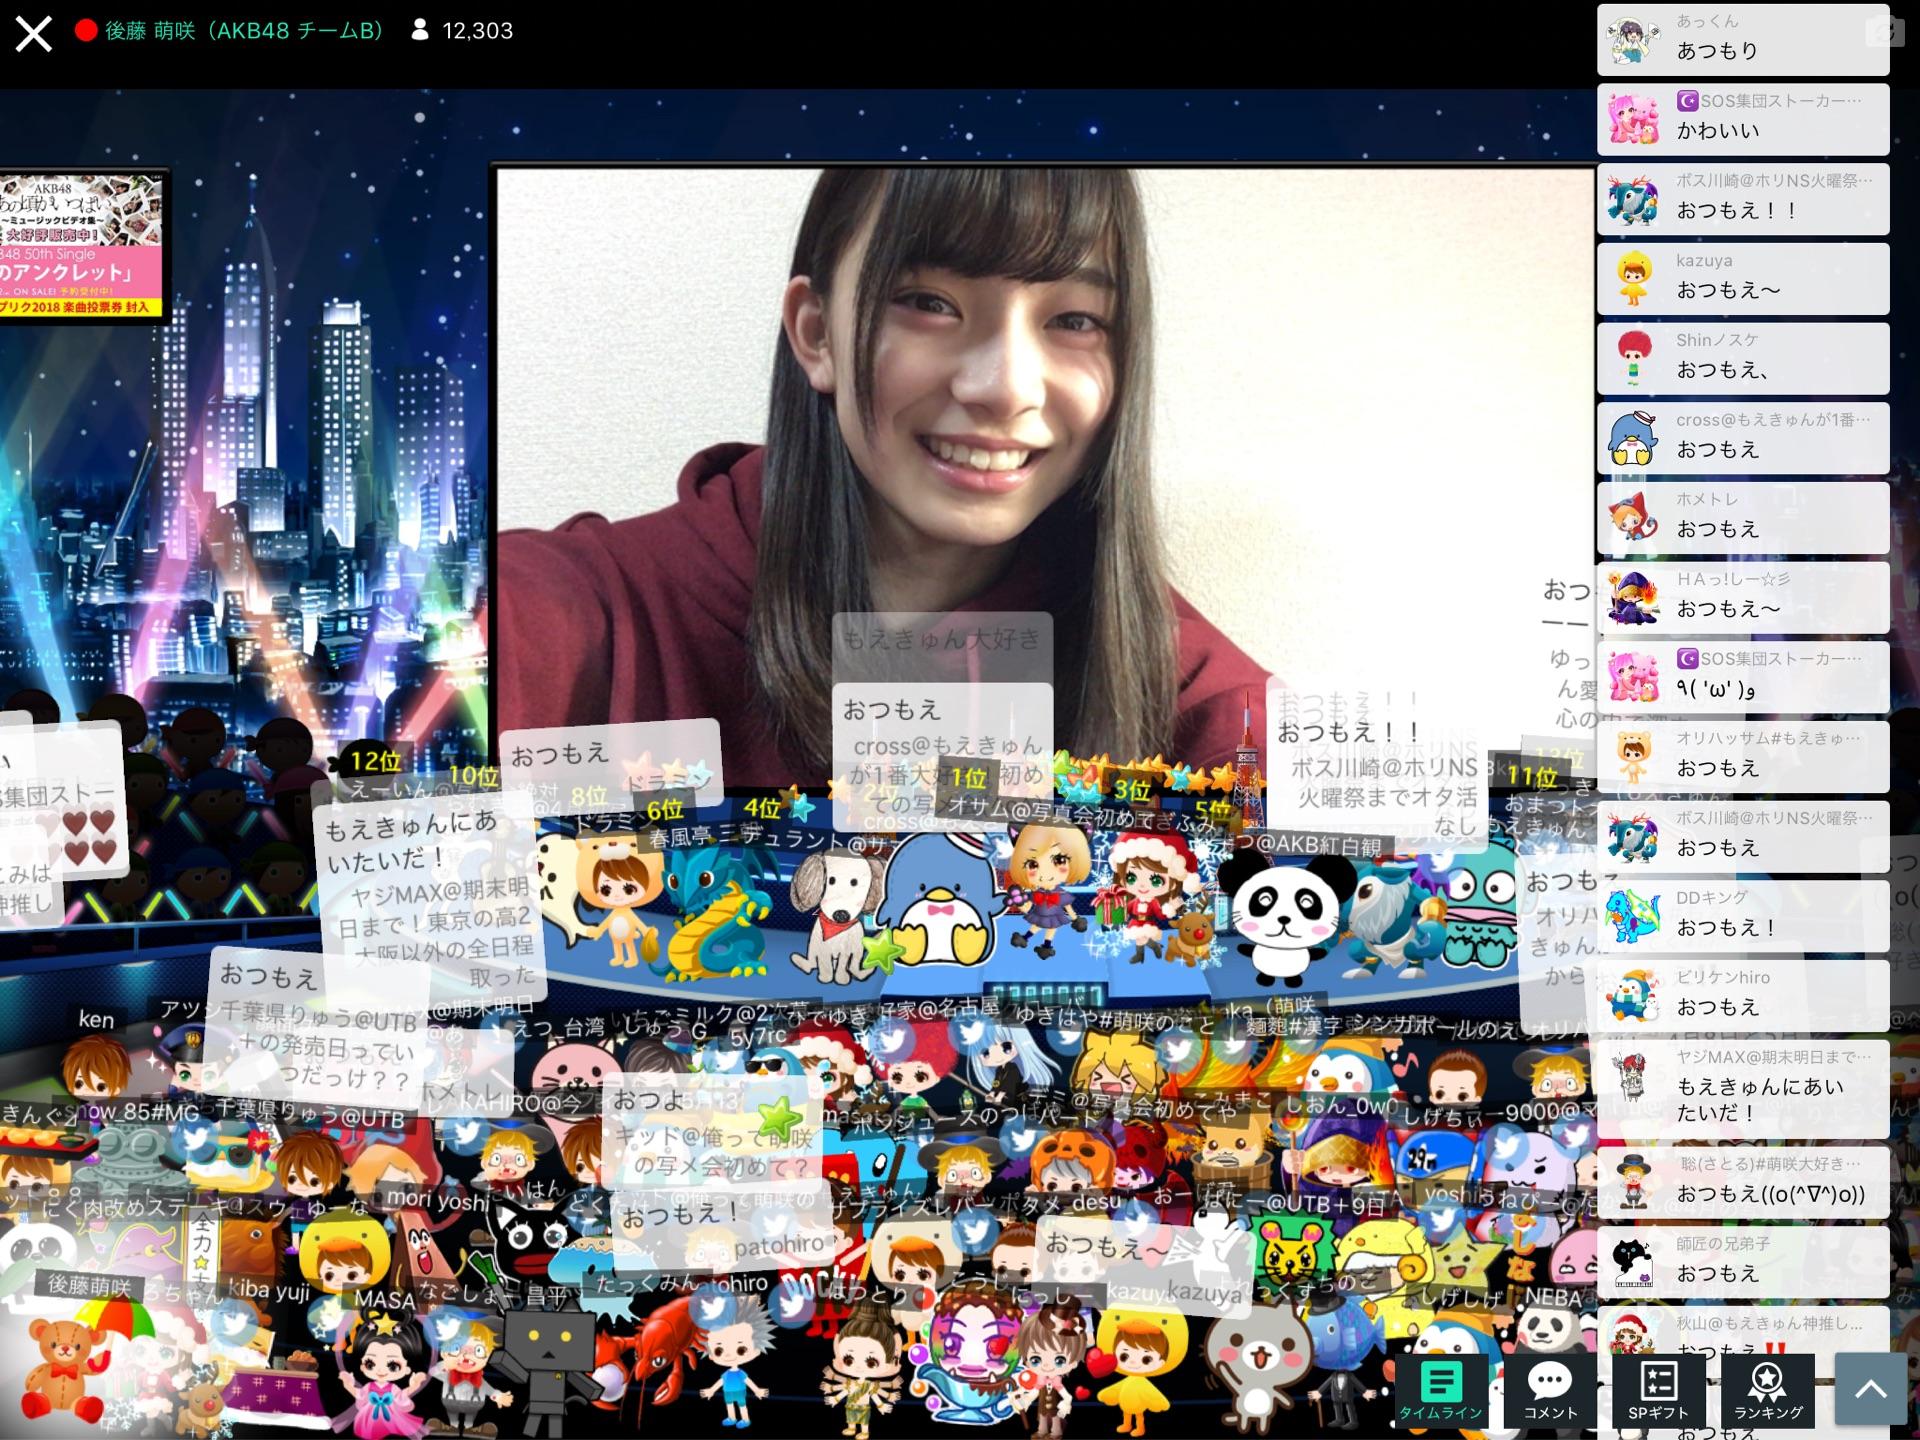Image resolution: width=1920 pixels, height=1440 pixels.
Task: Tap the pink avatar beside かわいい comment
Action: click(x=1633, y=119)
